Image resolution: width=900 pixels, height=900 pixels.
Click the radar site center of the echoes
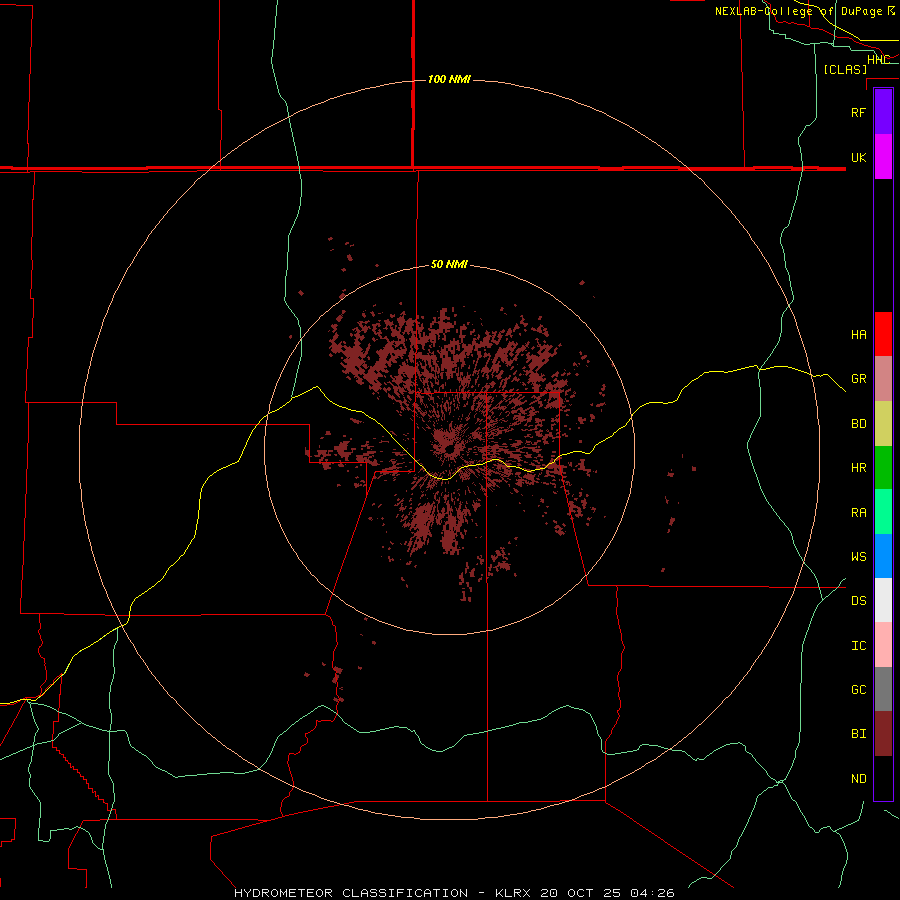[x=449, y=449]
